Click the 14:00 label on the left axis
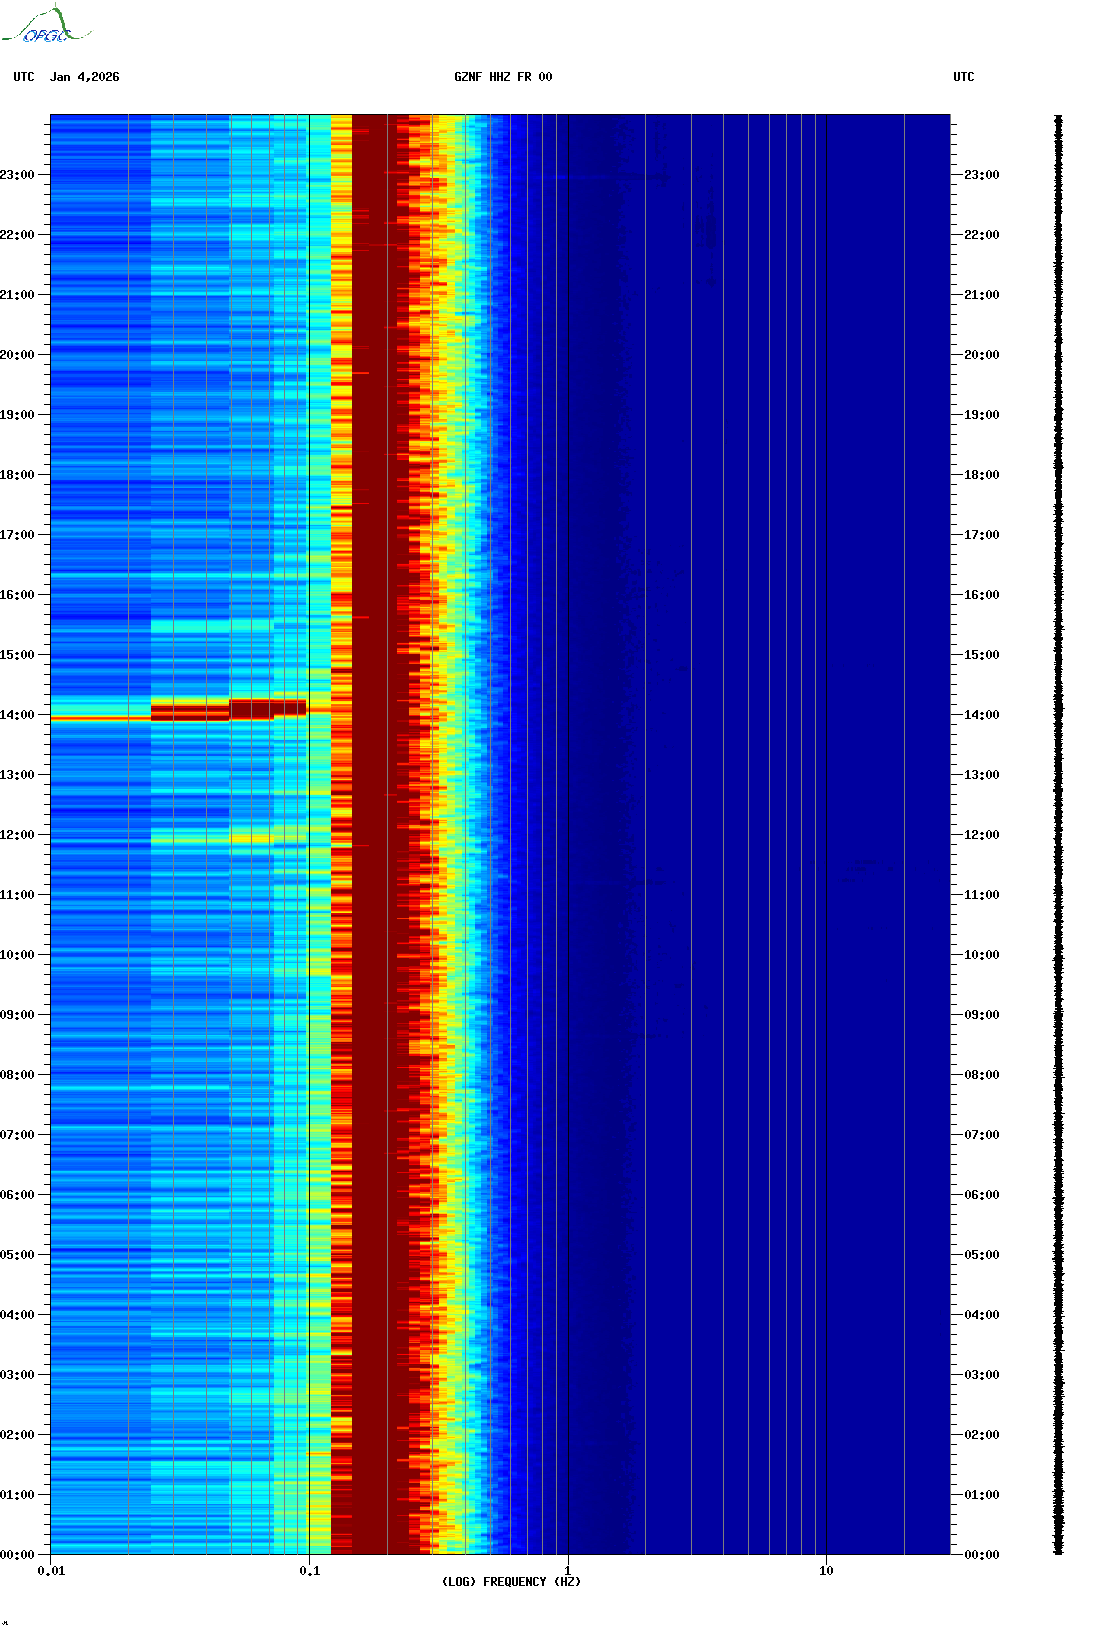This screenshot has width=1102, height=1634. [x=17, y=715]
